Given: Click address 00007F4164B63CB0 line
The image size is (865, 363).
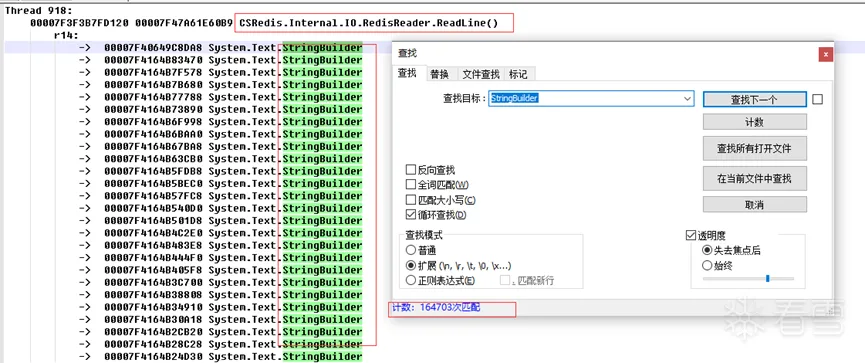Looking at the screenshot, I should coord(220,159).
